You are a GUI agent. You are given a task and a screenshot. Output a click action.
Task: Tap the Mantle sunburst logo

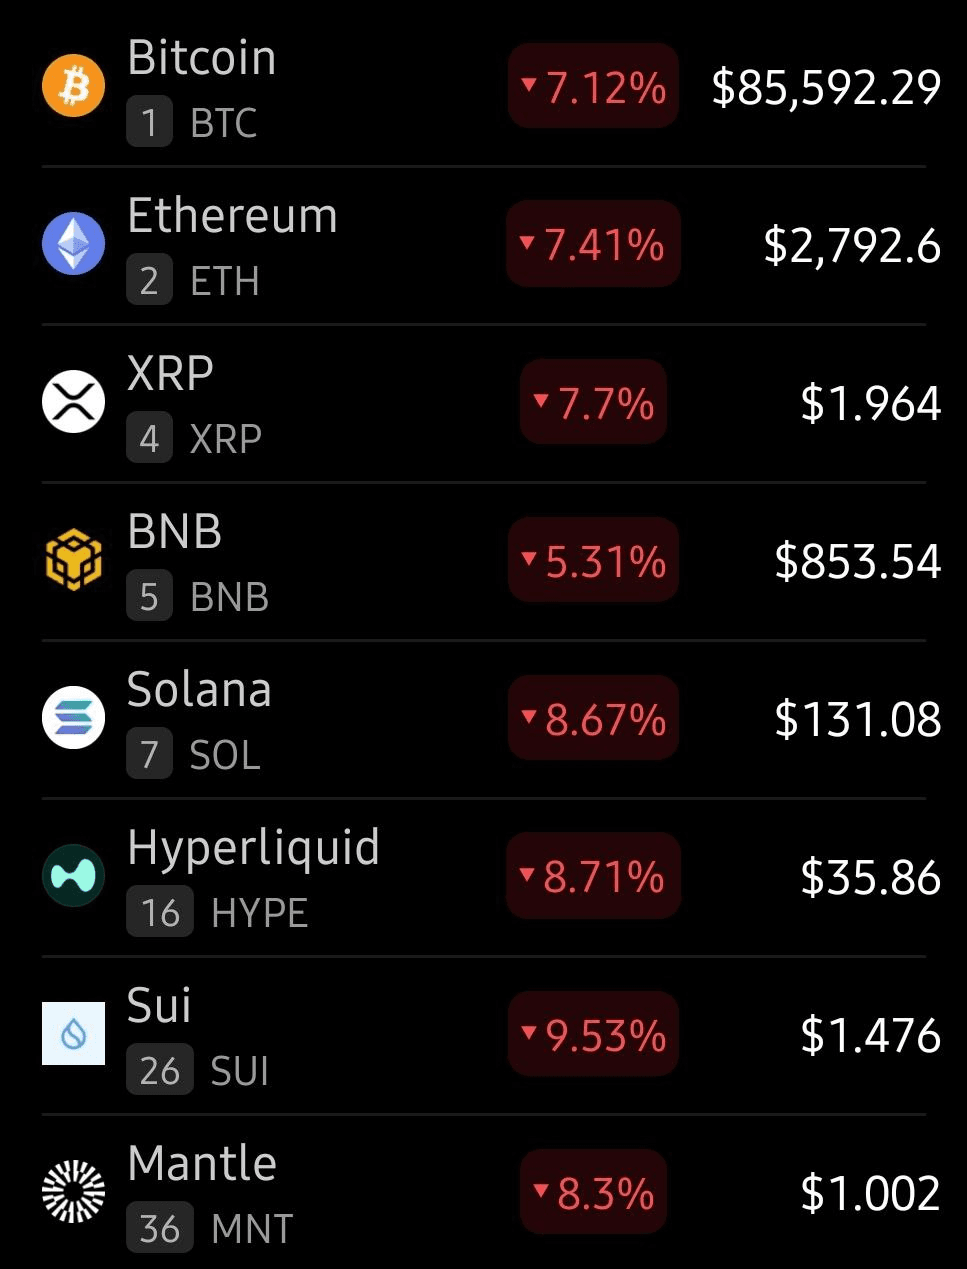point(73,1192)
